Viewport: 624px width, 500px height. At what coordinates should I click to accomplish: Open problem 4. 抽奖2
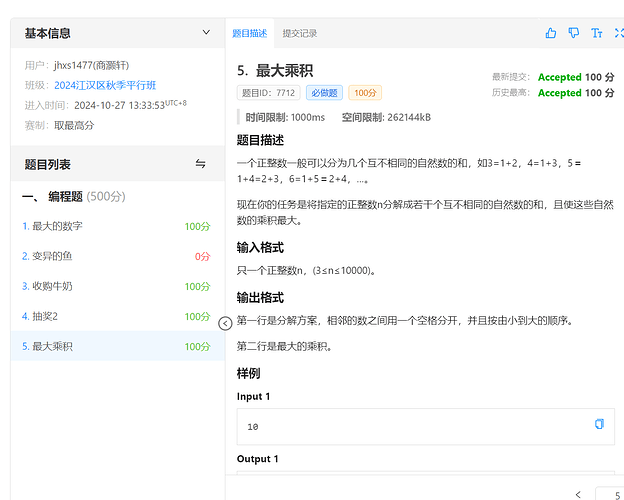[x=117, y=316]
